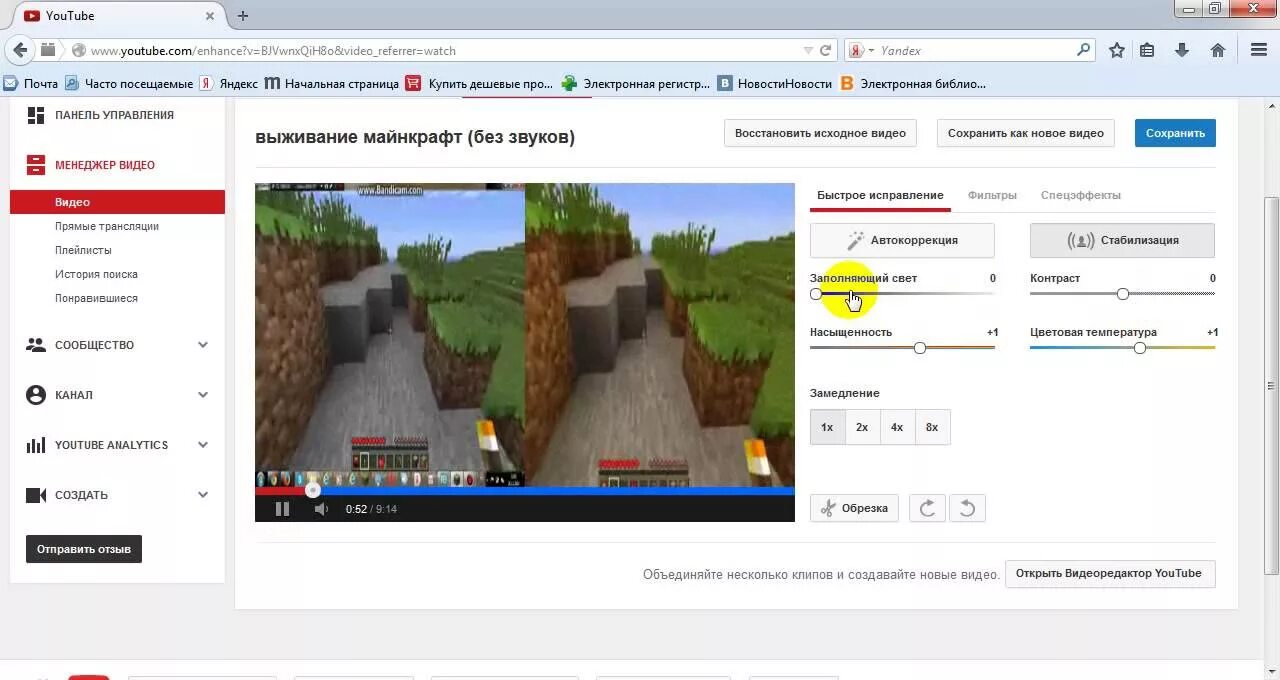Apply Стабилизация stabilization

pos(1122,240)
